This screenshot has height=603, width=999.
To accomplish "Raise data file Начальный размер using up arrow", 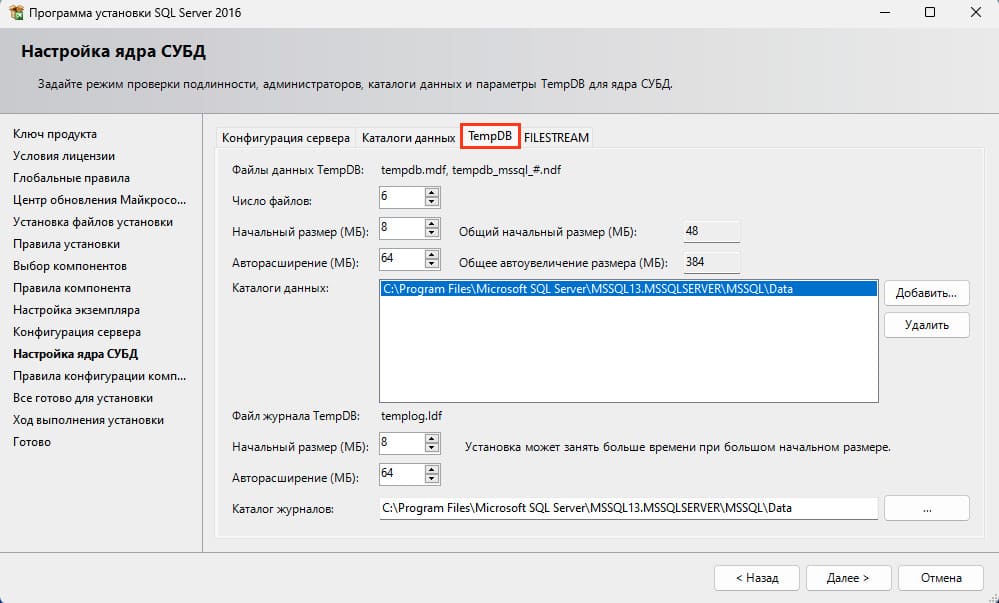I will point(432,223).
